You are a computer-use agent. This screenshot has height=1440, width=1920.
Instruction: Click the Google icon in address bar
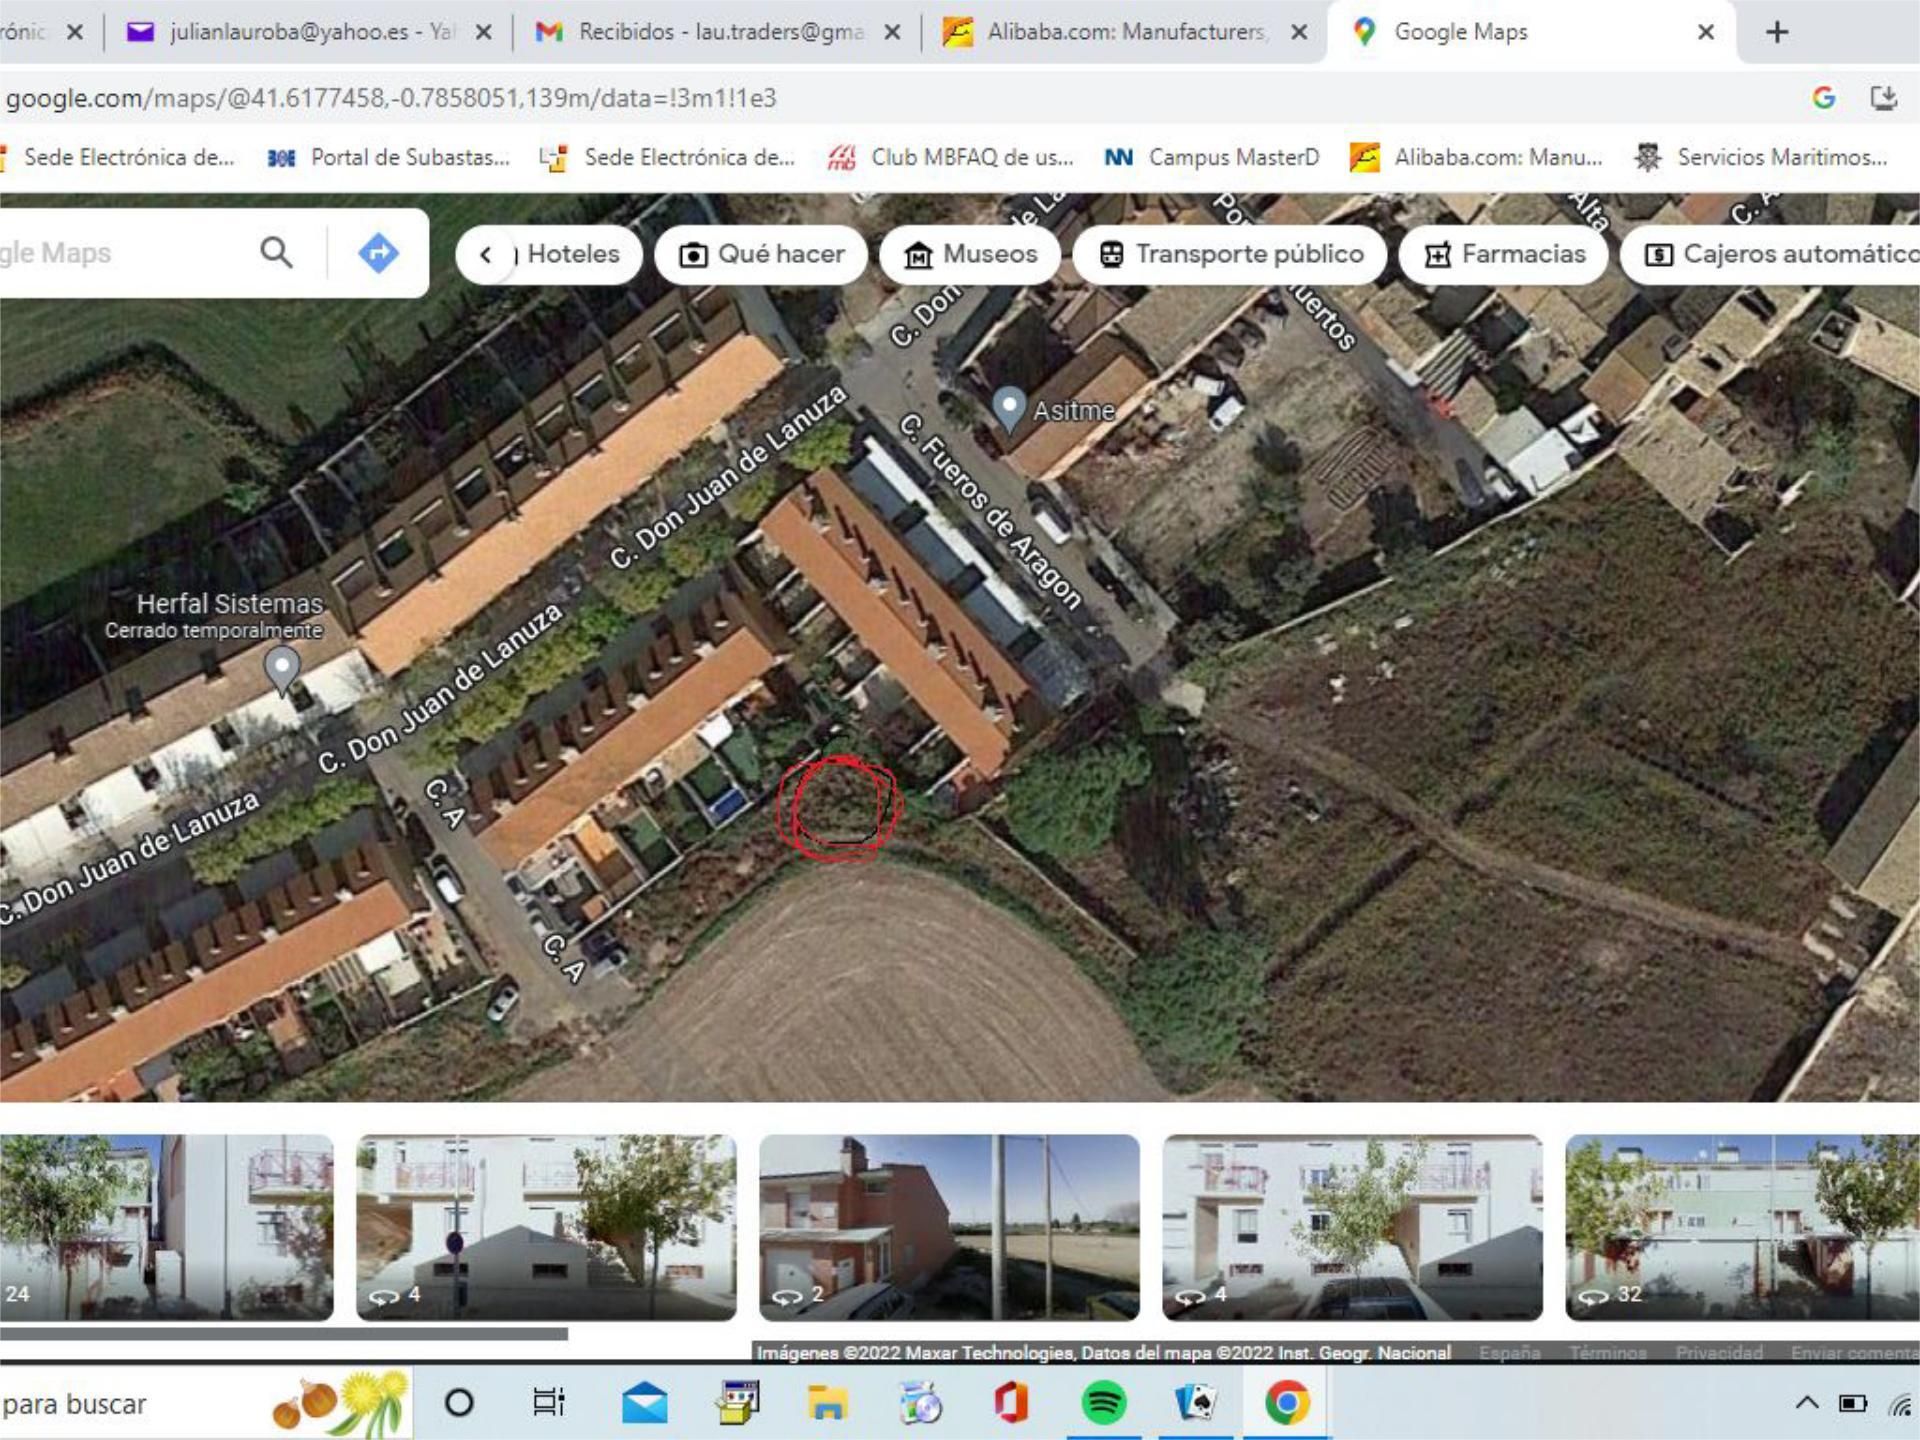coord(1824,98)
